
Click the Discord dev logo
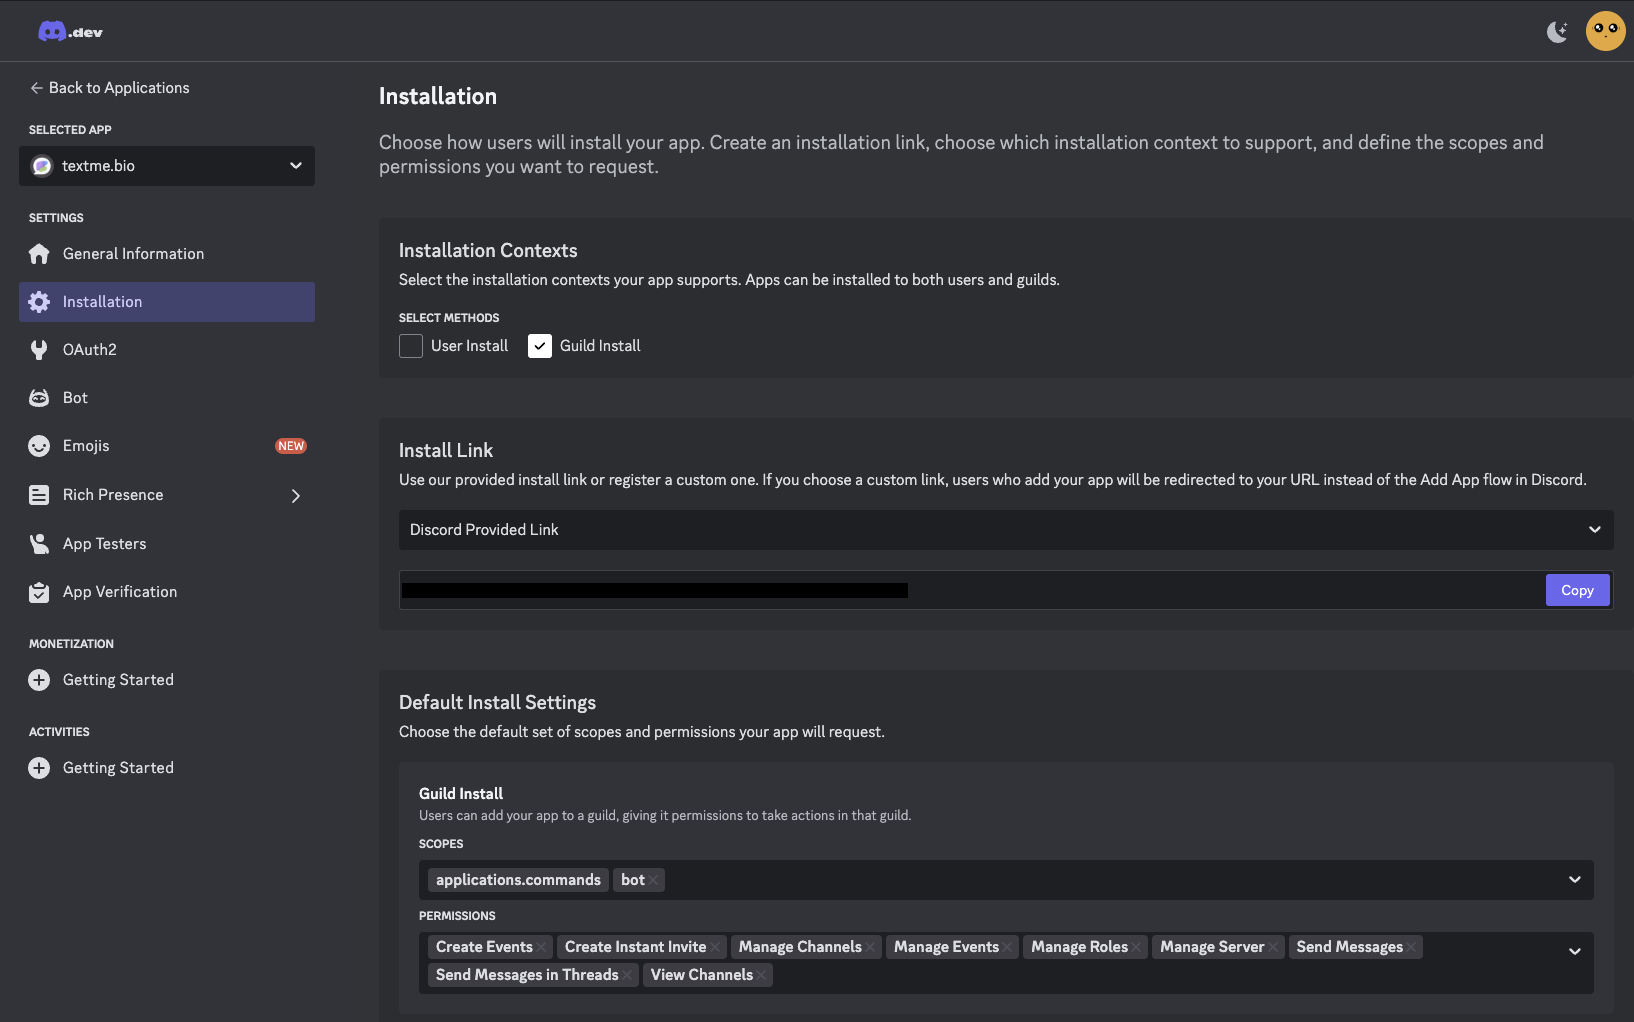70,32
